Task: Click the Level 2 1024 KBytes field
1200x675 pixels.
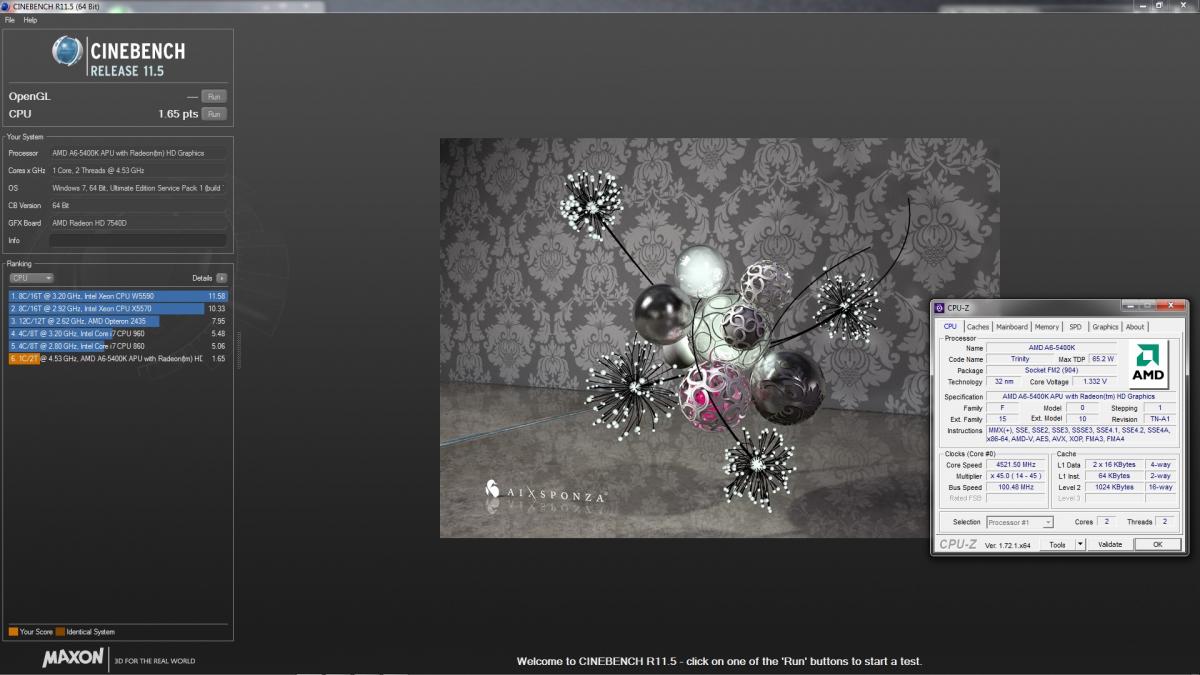Action: point(1114,487)
